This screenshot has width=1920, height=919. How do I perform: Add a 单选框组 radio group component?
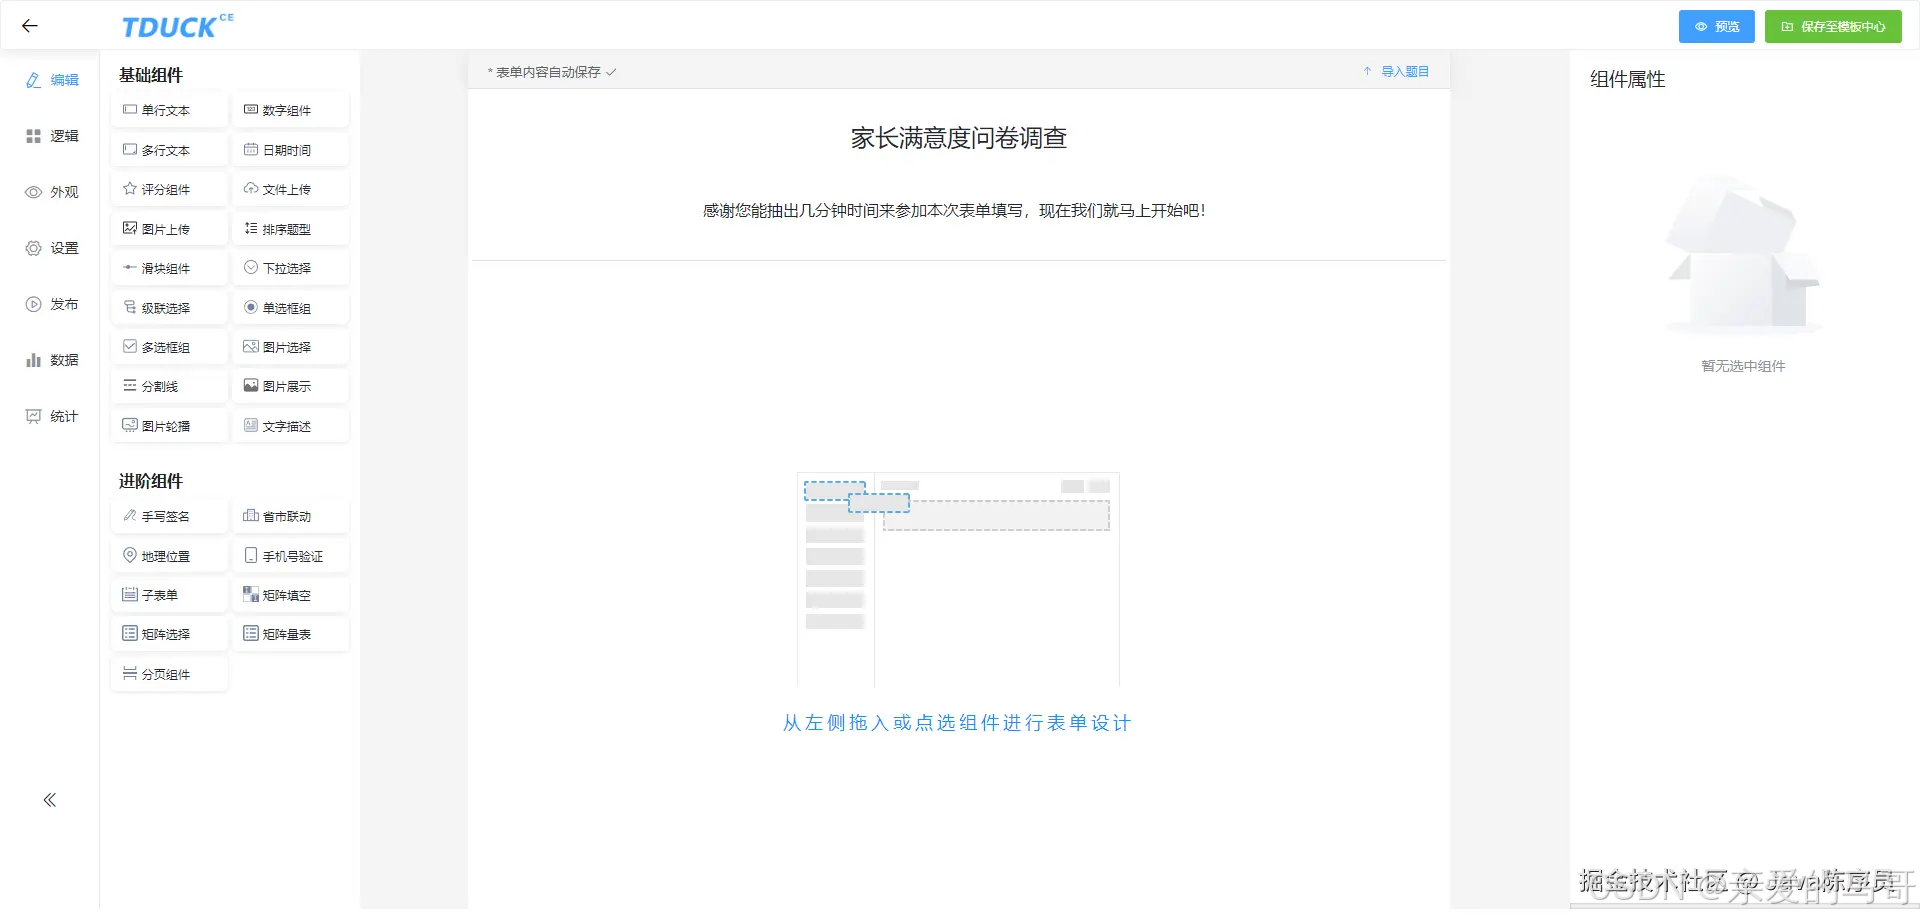[291, 308]
